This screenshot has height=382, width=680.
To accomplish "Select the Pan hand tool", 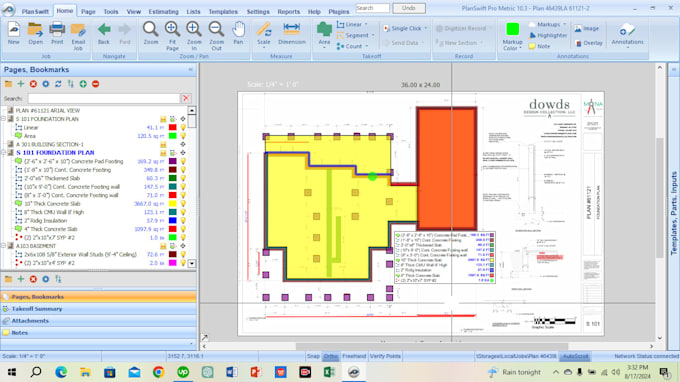I will (238, 33).
